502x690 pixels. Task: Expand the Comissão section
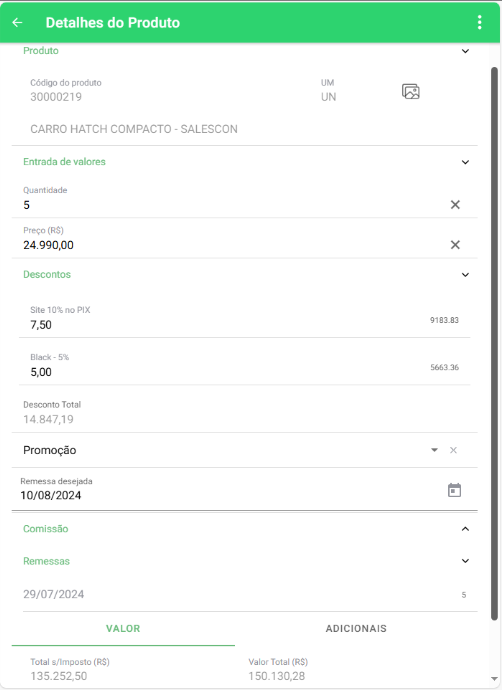(465, 529)
